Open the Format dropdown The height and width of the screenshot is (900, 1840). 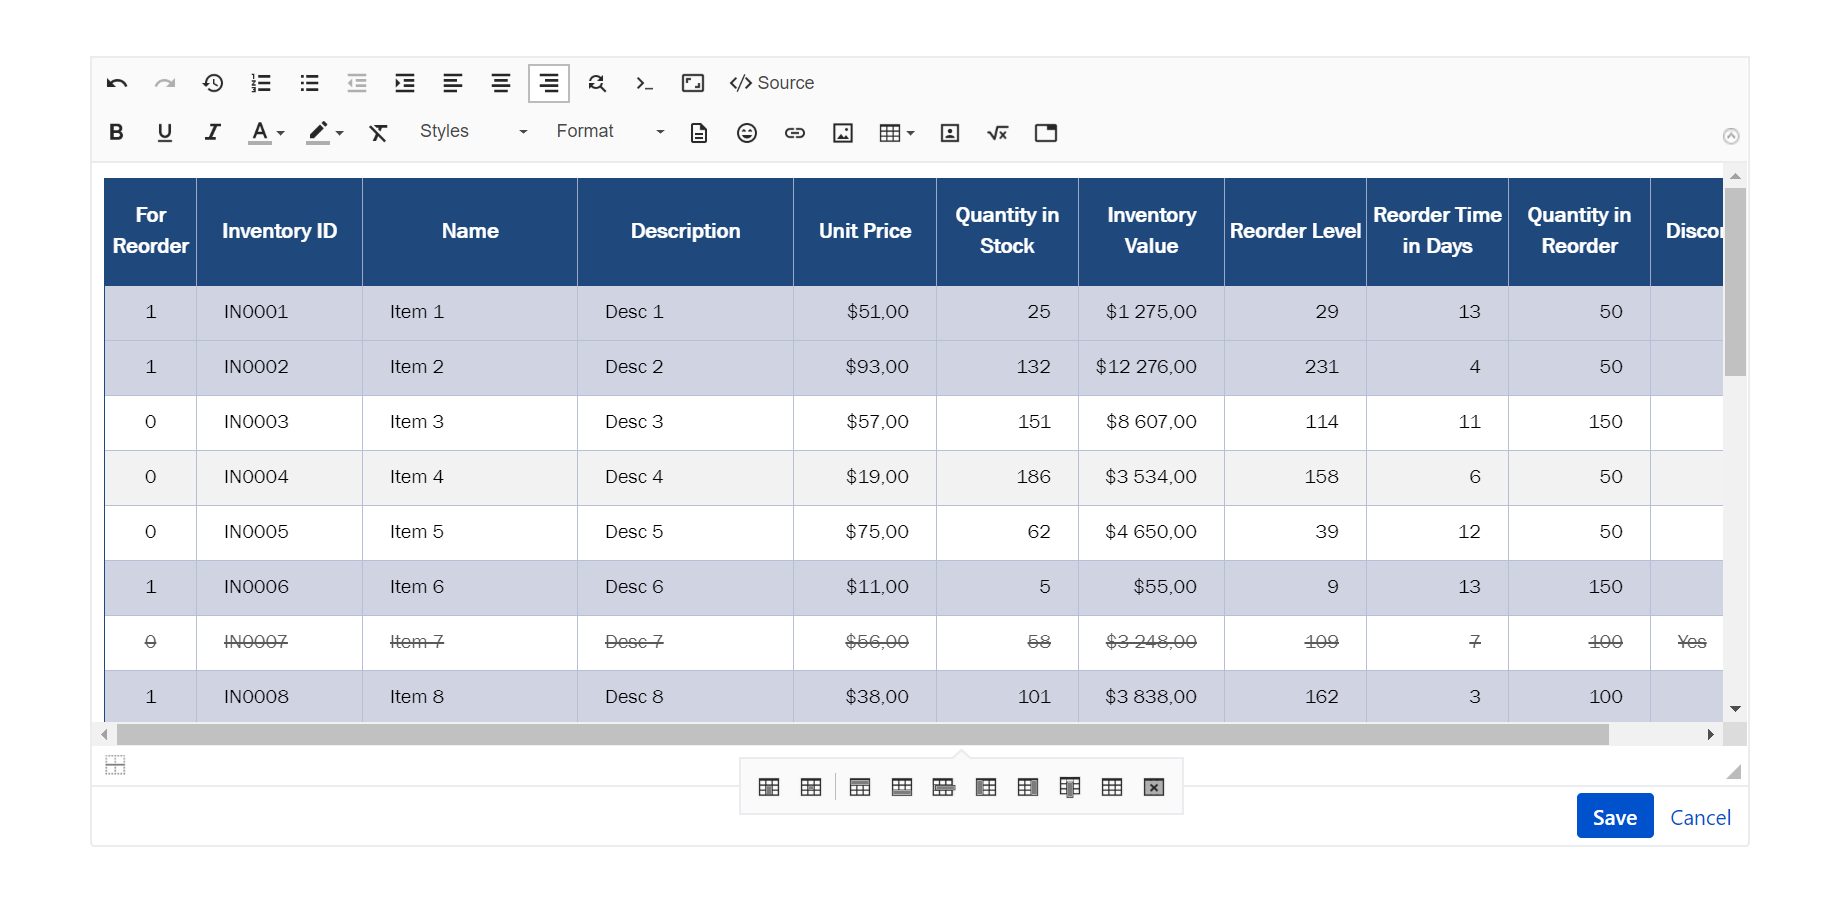tap(609, 132)
